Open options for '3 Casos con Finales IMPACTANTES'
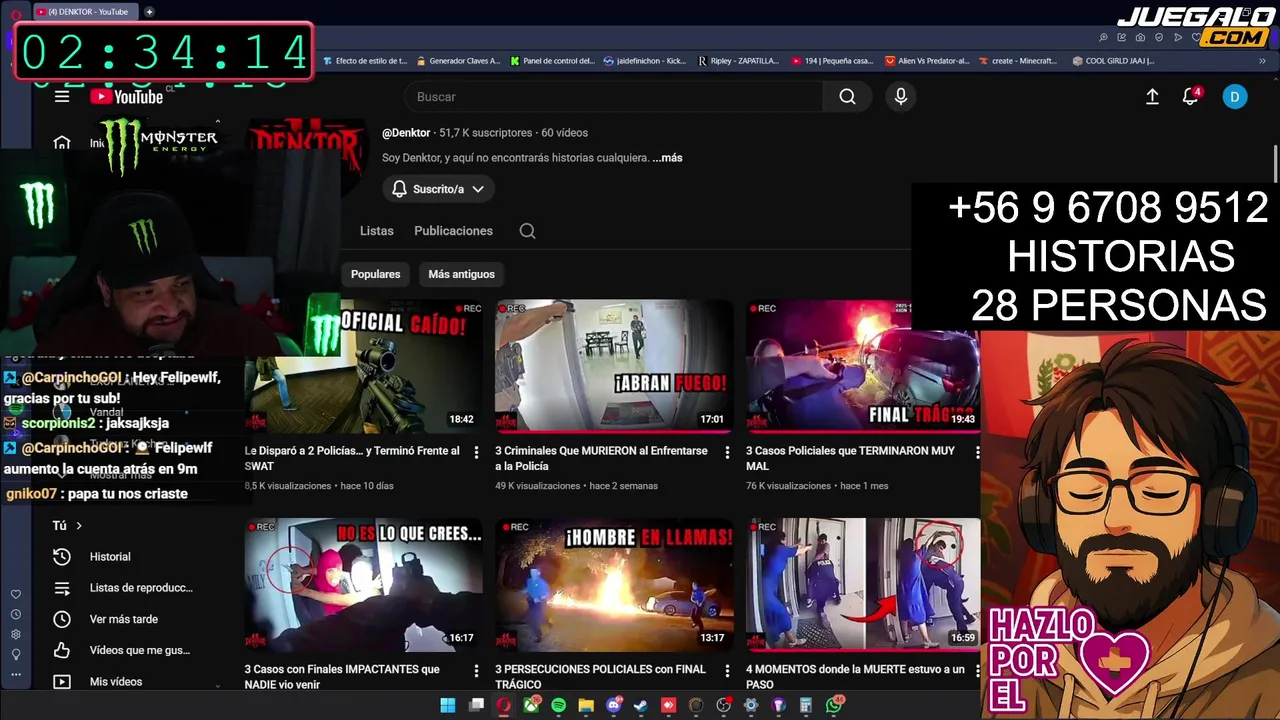 coord(476,671)
